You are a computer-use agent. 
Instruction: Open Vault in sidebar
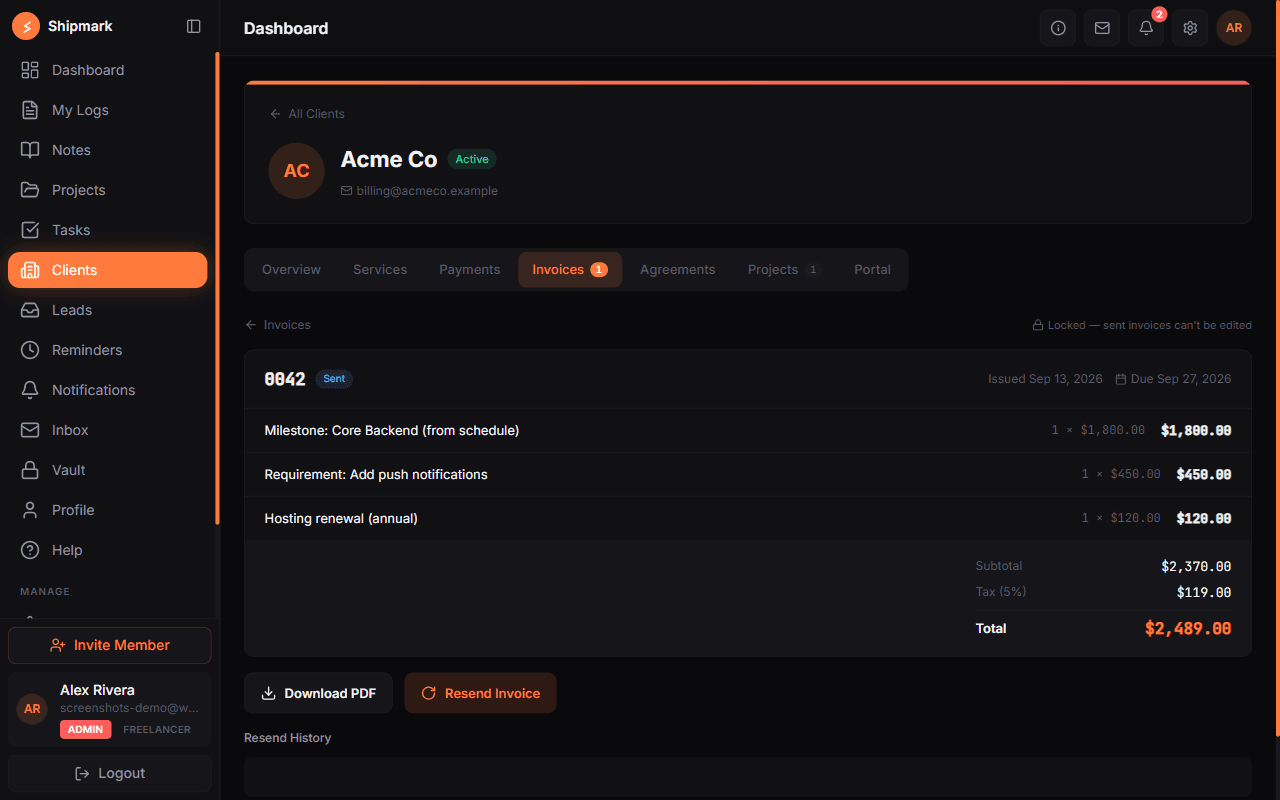(x=108, y=470)
